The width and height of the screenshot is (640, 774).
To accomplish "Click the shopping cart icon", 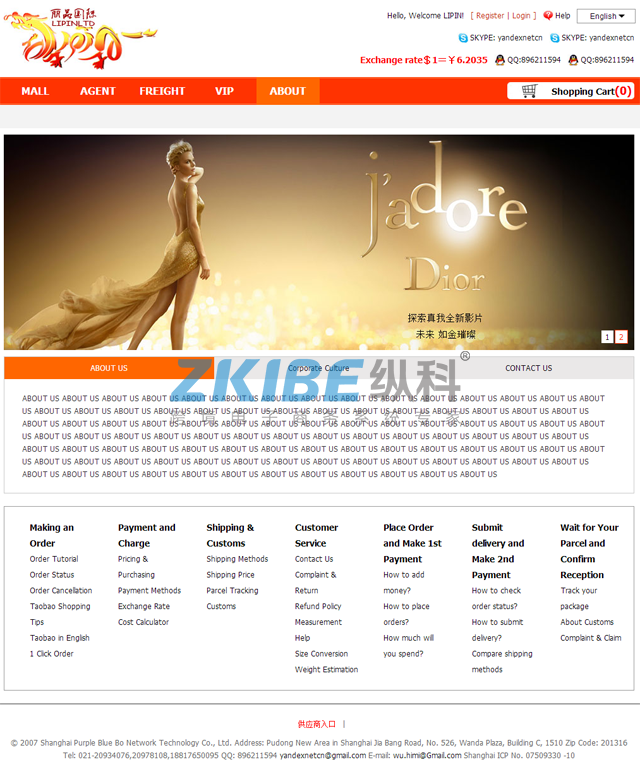I will tap(529, 91).
